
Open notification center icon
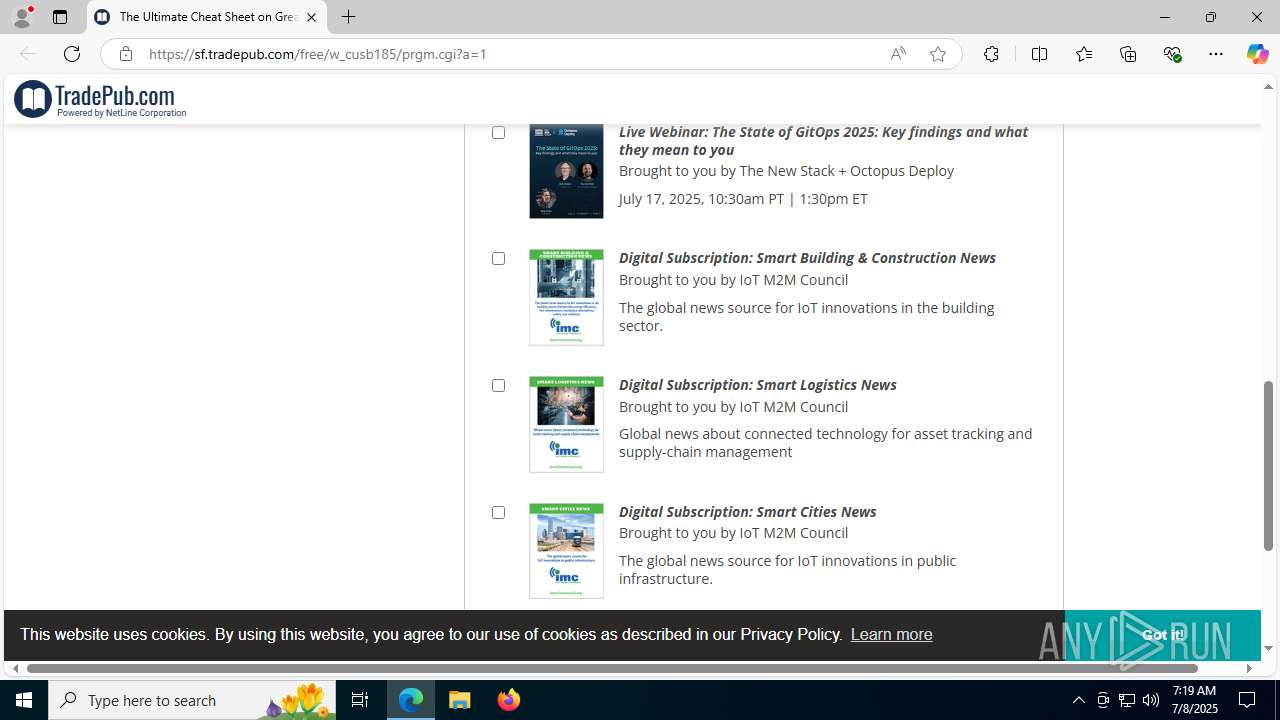click(x=1248, y=700)
